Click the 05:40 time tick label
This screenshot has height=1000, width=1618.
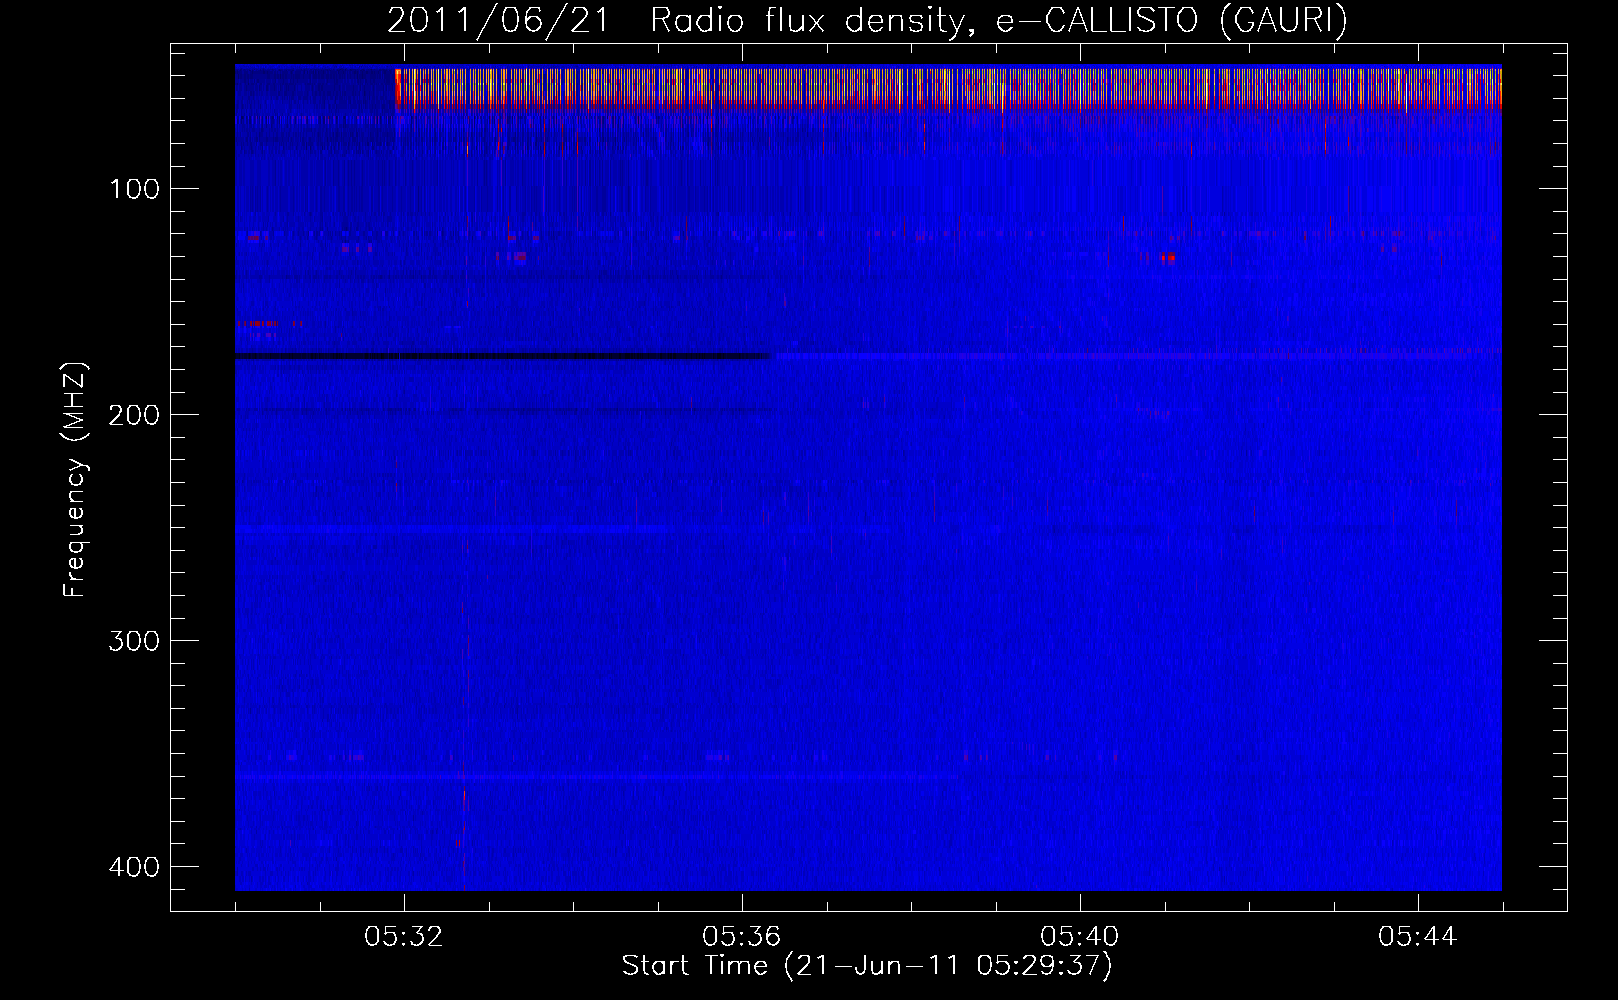(1080, 937)
